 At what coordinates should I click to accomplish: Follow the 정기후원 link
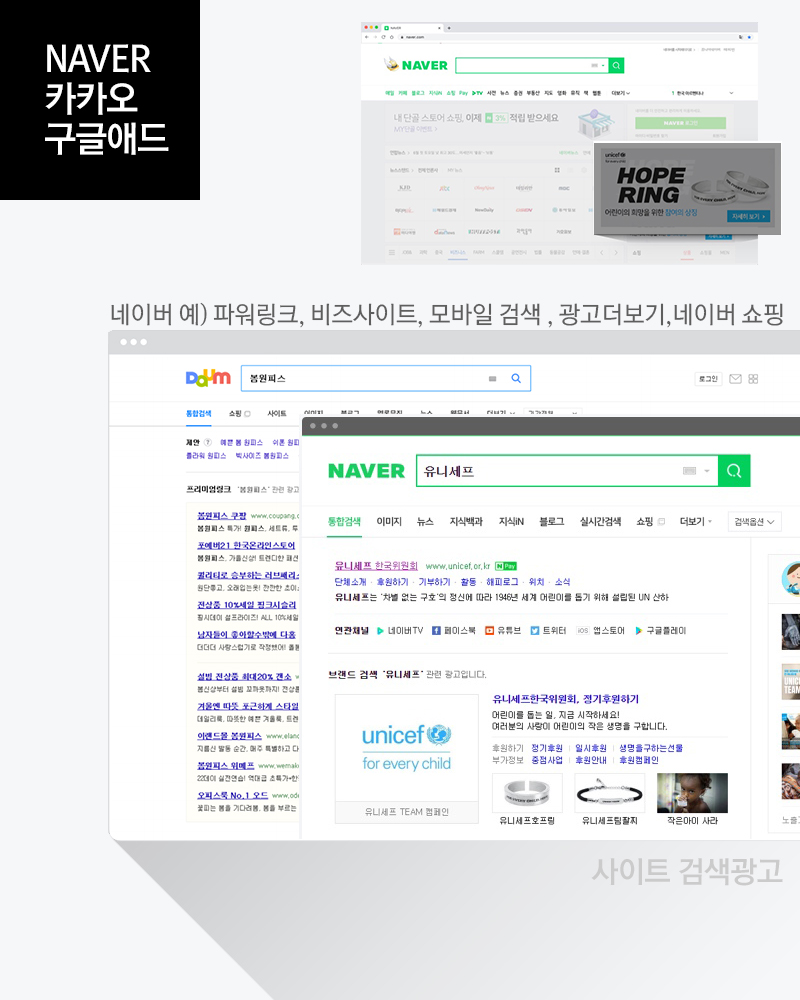pyautogui.click(x=547, y=747)
